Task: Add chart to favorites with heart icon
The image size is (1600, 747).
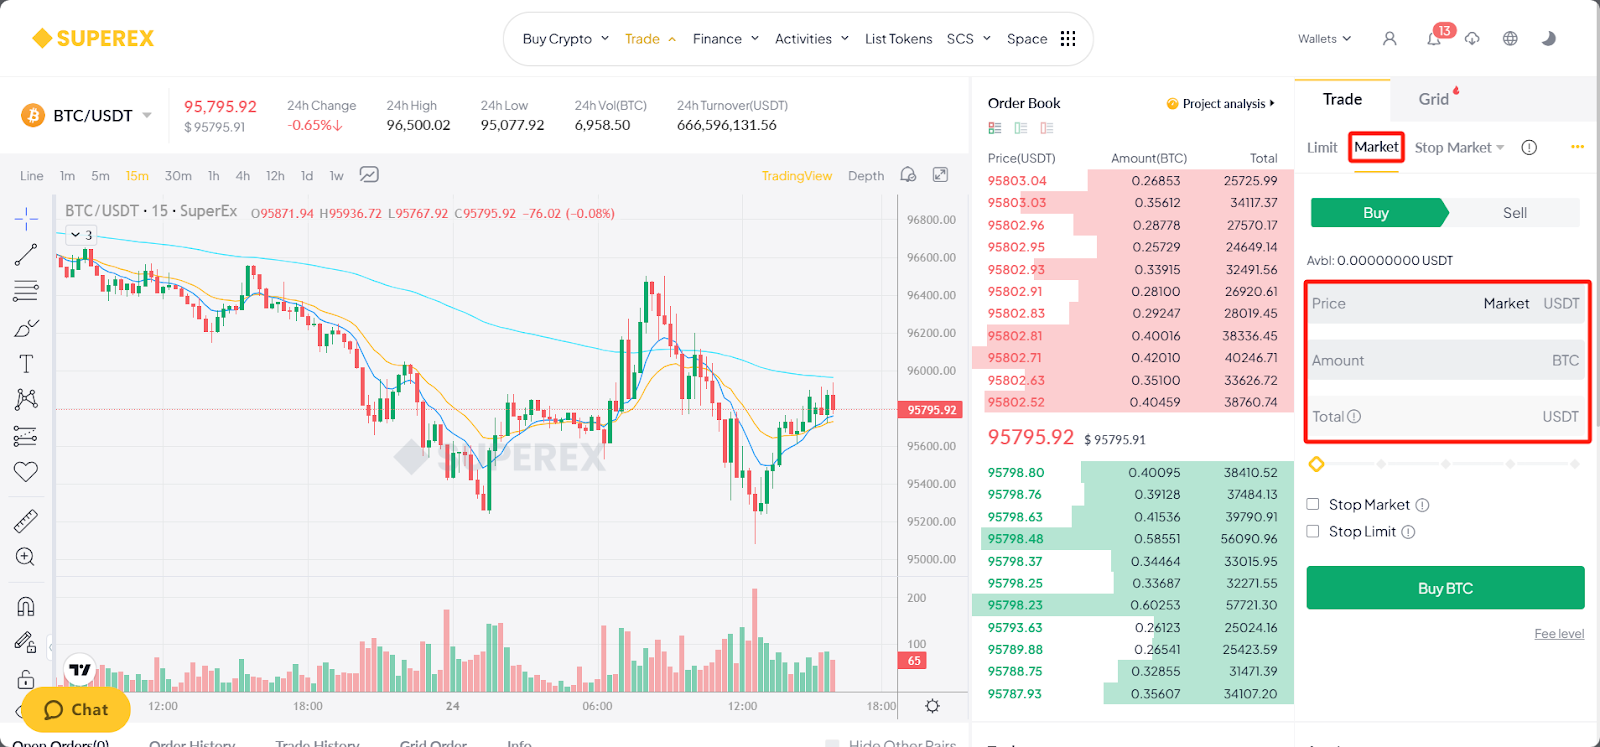Action: click(x=26, y=472)
